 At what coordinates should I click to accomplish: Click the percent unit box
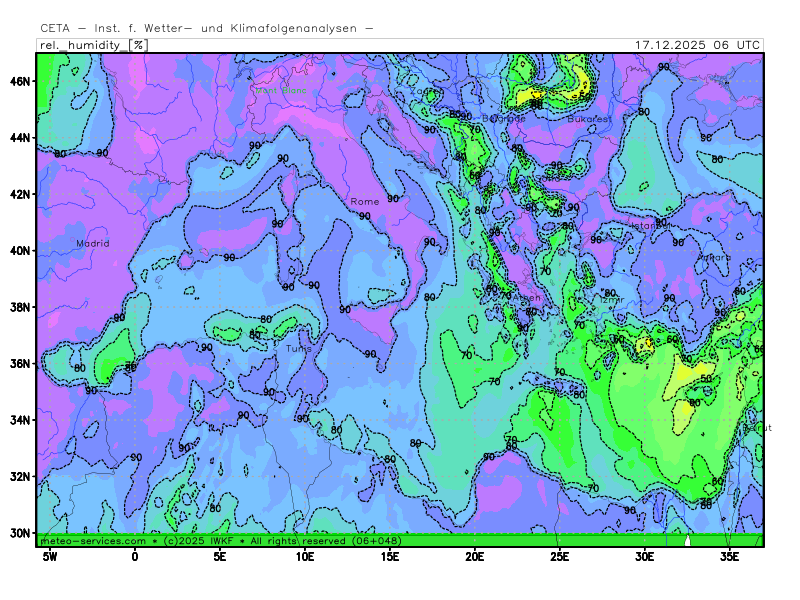point(138,45)
